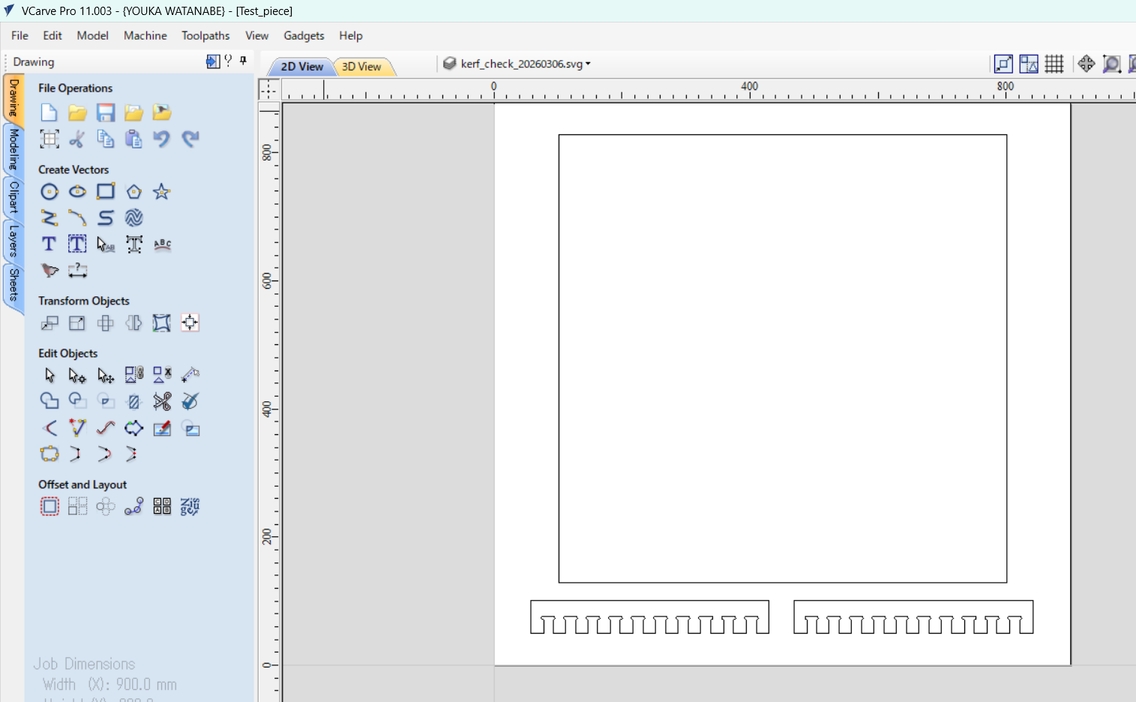
Task: Save the file with floppy icon
Action: [106, 112]
